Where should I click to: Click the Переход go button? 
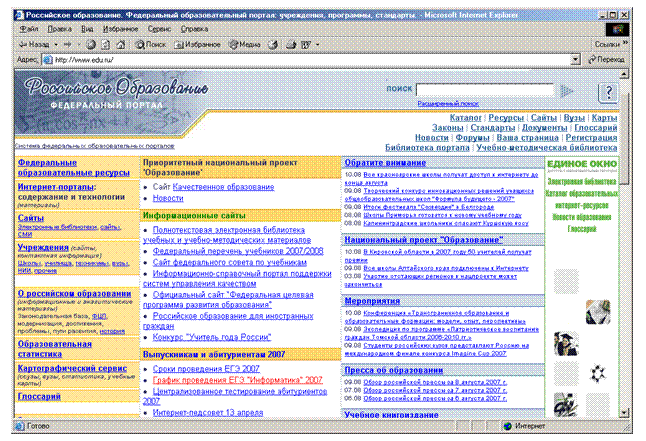coord(606,60)
